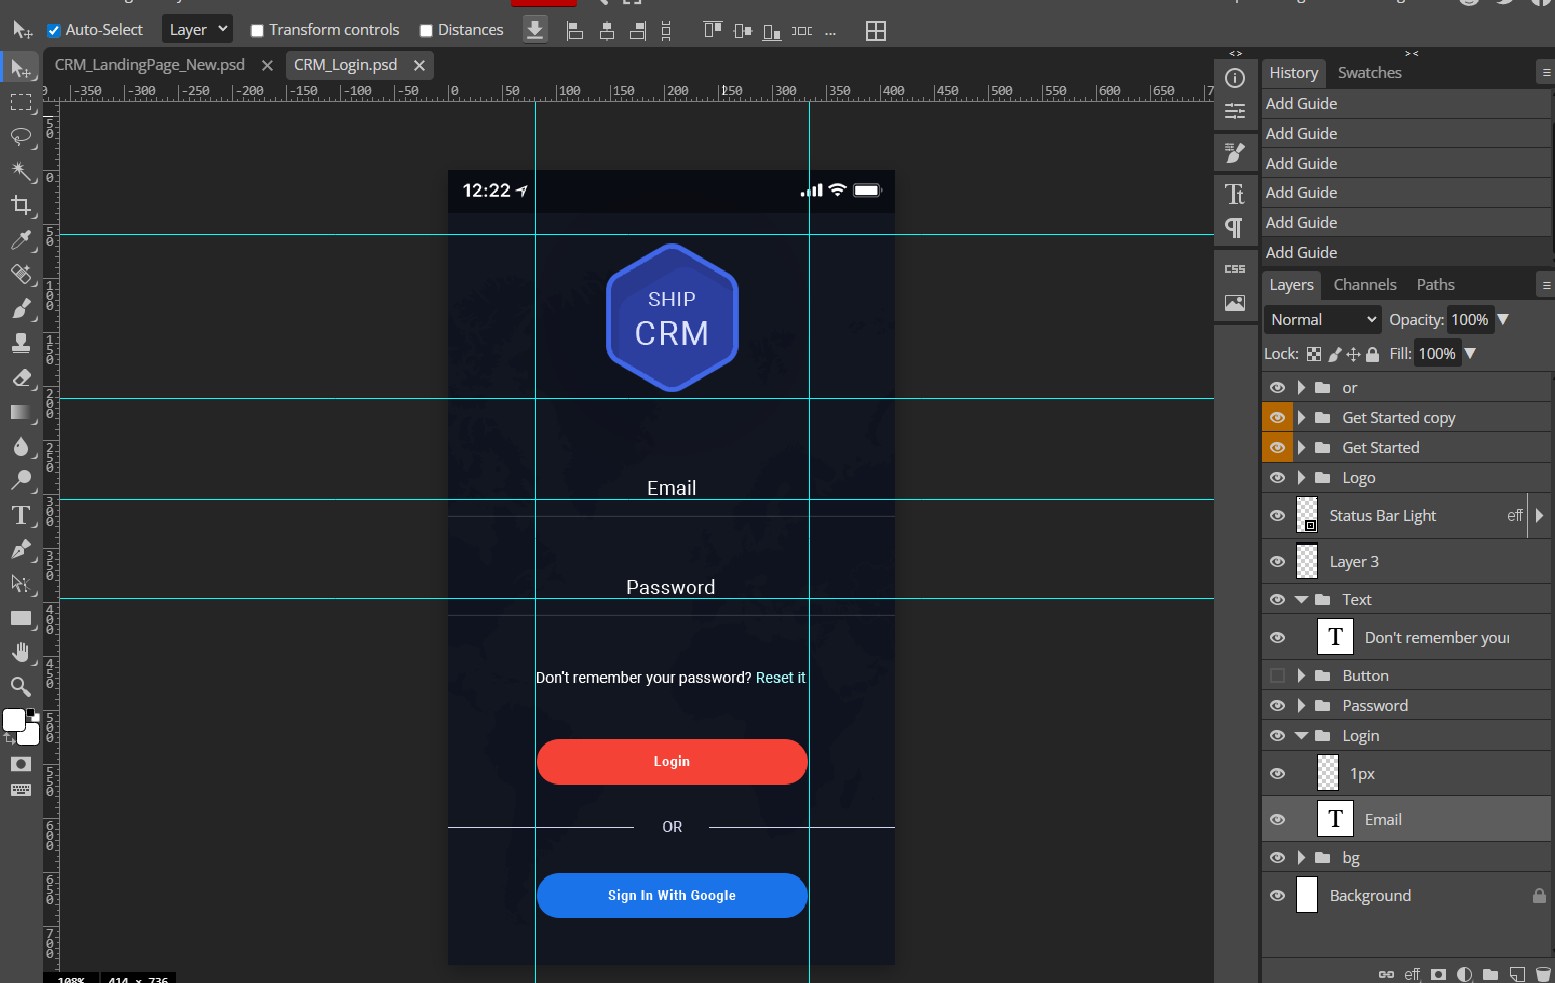Hide the Status Bar Light layer

tap(1277, 516)
